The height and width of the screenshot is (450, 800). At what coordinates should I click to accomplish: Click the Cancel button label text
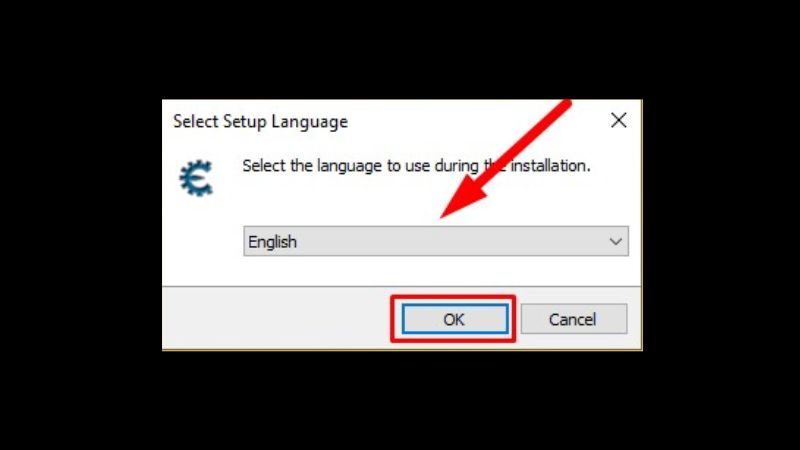[572, 320]
